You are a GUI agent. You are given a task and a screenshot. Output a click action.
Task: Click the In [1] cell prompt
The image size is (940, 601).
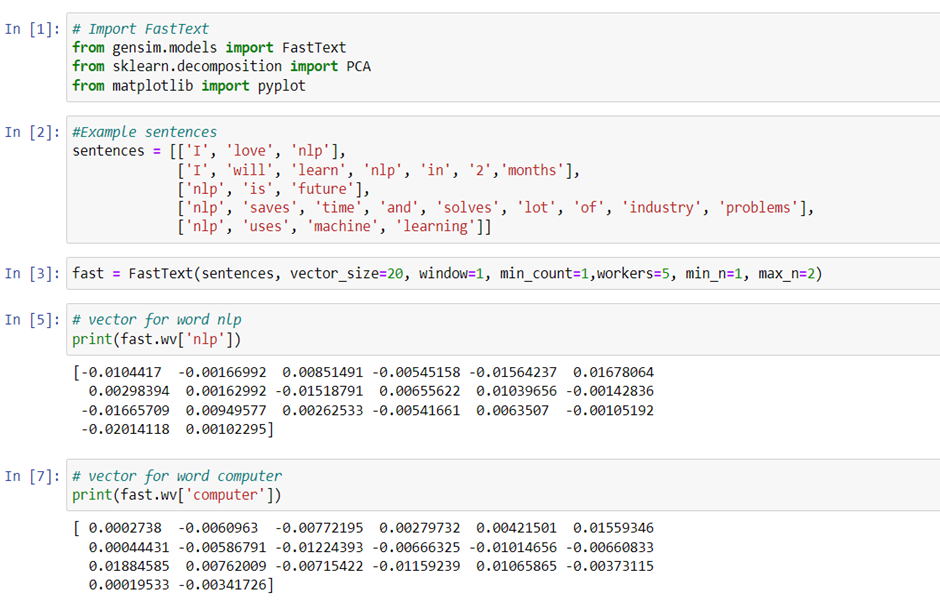[32, 29]
